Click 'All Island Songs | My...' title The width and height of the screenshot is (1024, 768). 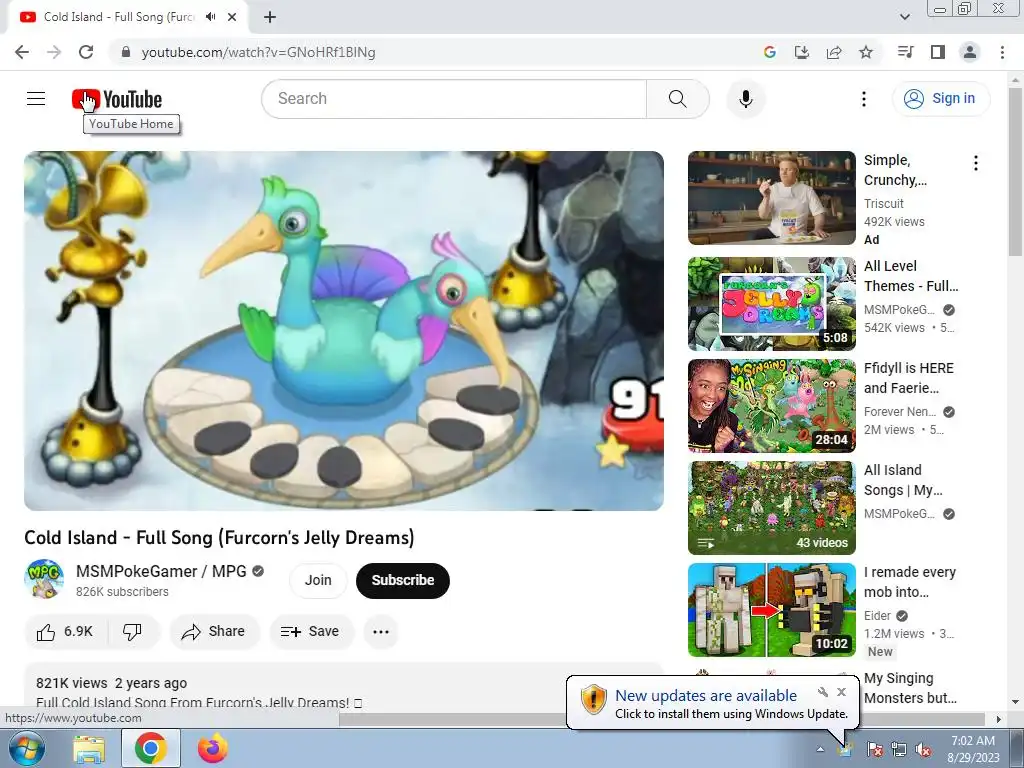(x=903, y=479)
